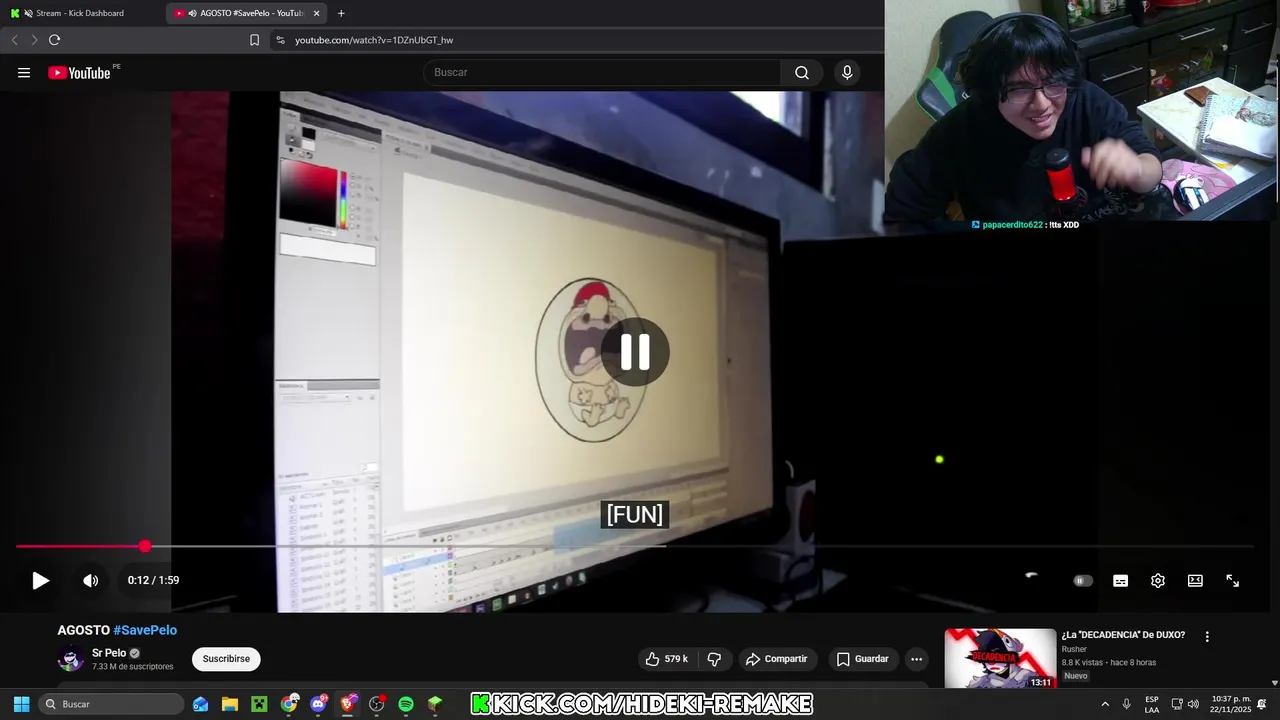The width and height of the screenshot is (1280, 720).
Task: Open the clock showing 10:37 p. m.
Action: [1231, 704]
